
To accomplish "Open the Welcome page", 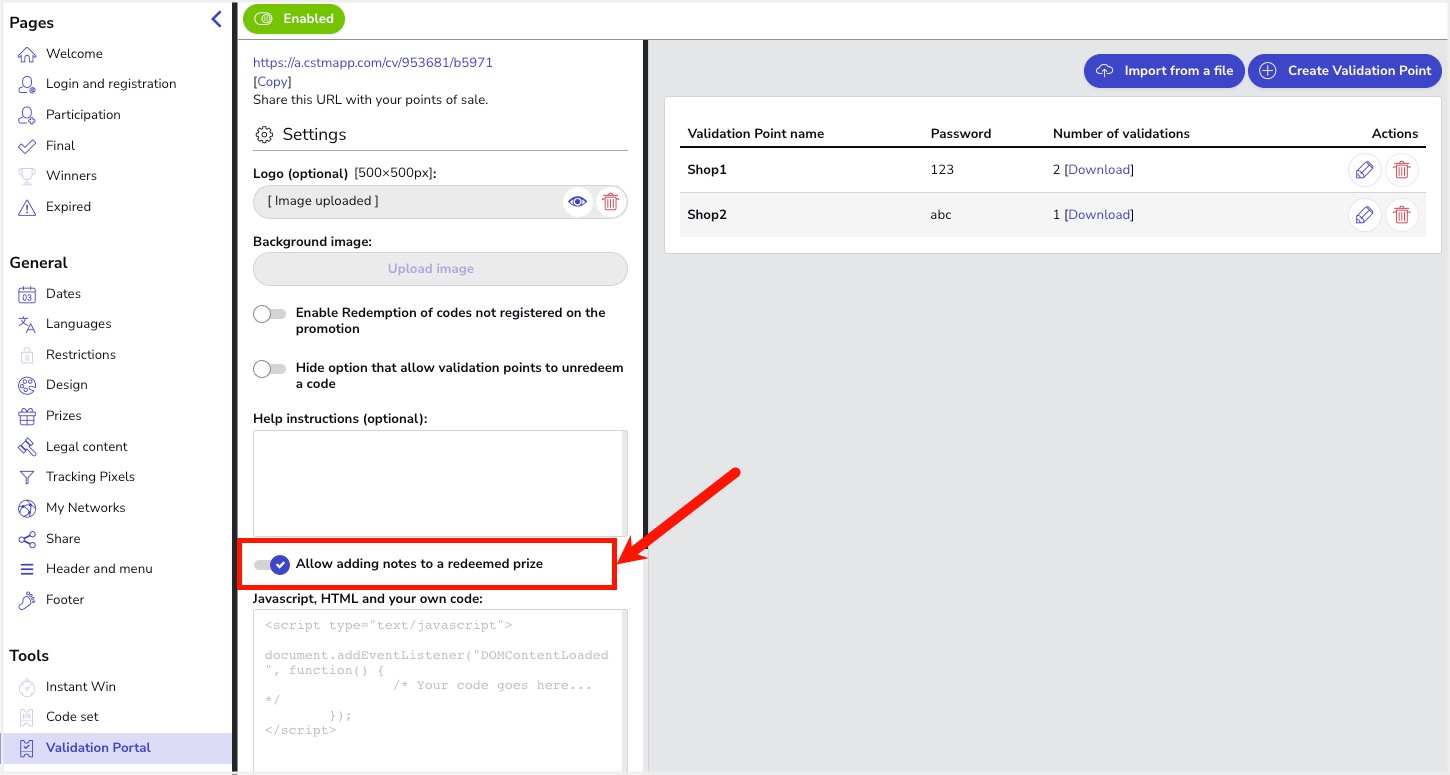I will pyautogui.click(x=74, y=54).
